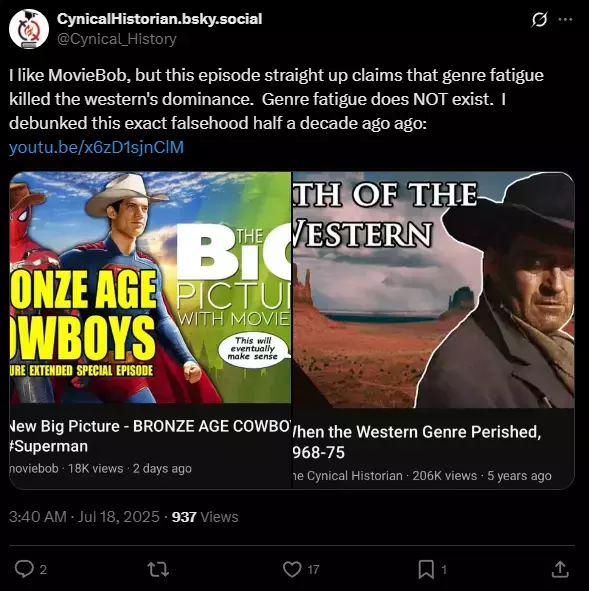Click CynicalHistorian.bsky.social display name
The image size is (589, 591).
click(x=159, y=19)
